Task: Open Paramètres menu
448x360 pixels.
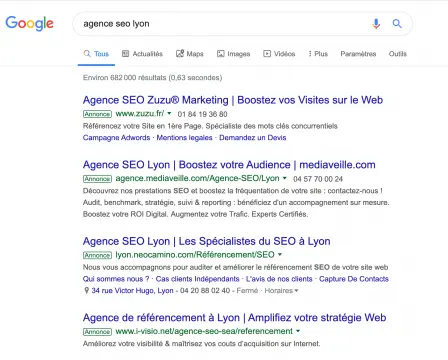Action: click(x=358, y=54)
